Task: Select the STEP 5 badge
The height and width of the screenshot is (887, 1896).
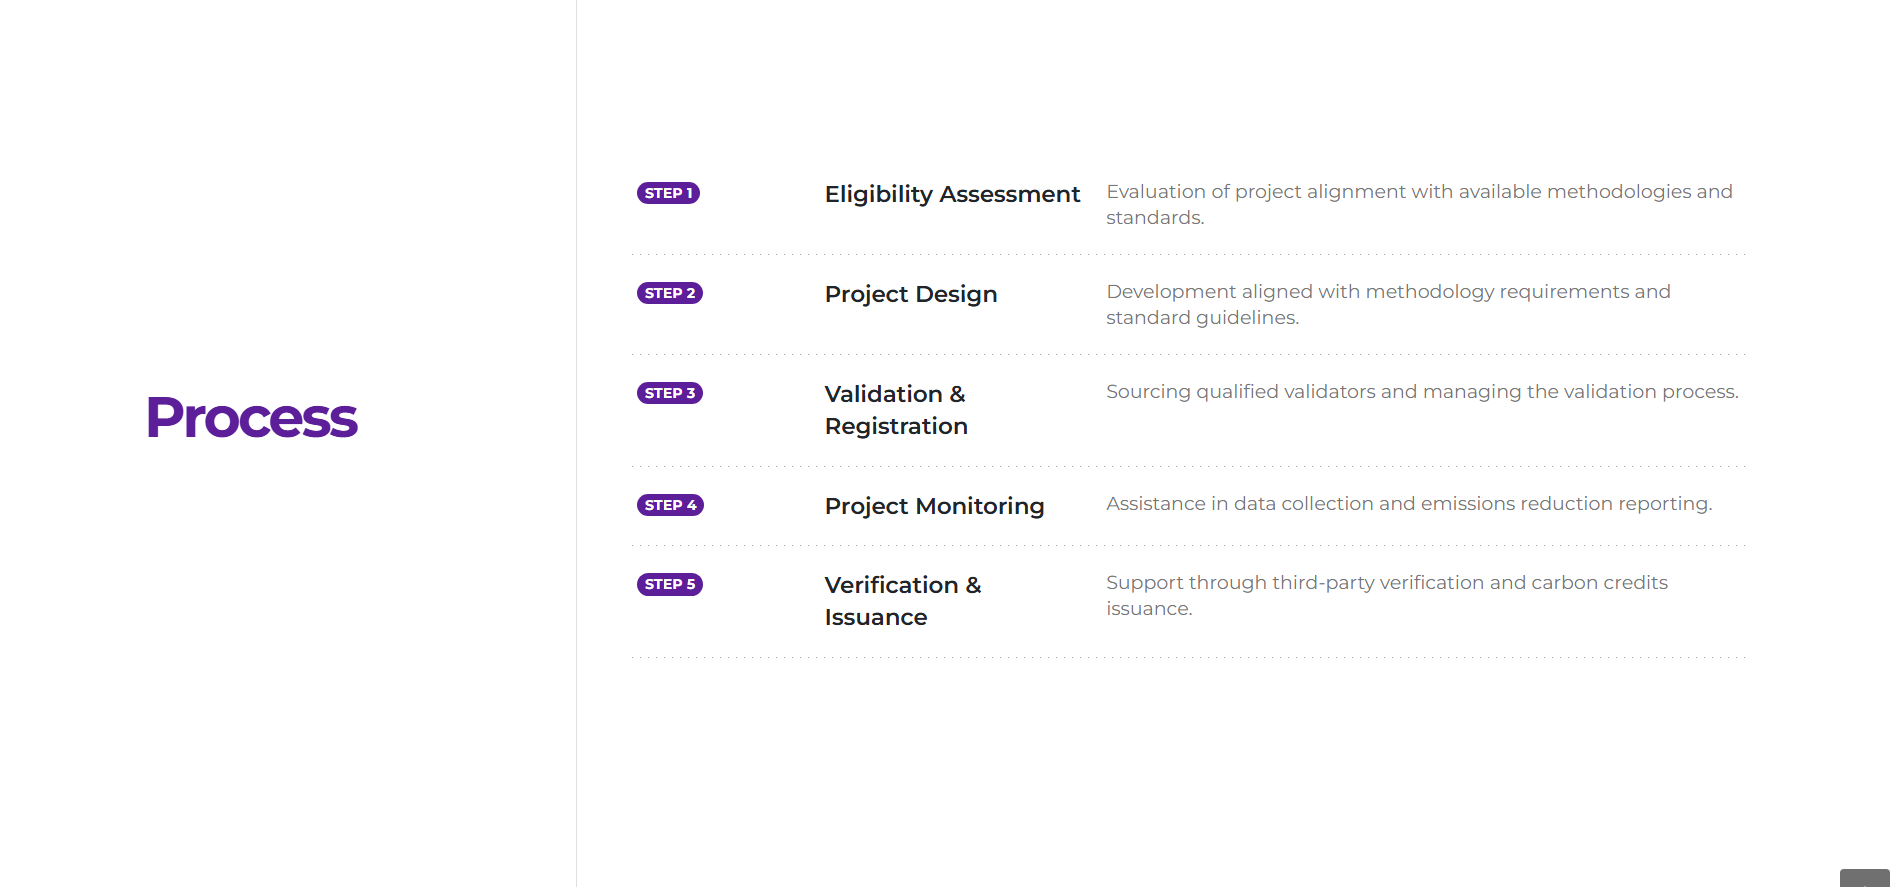Action: point(669,584)
